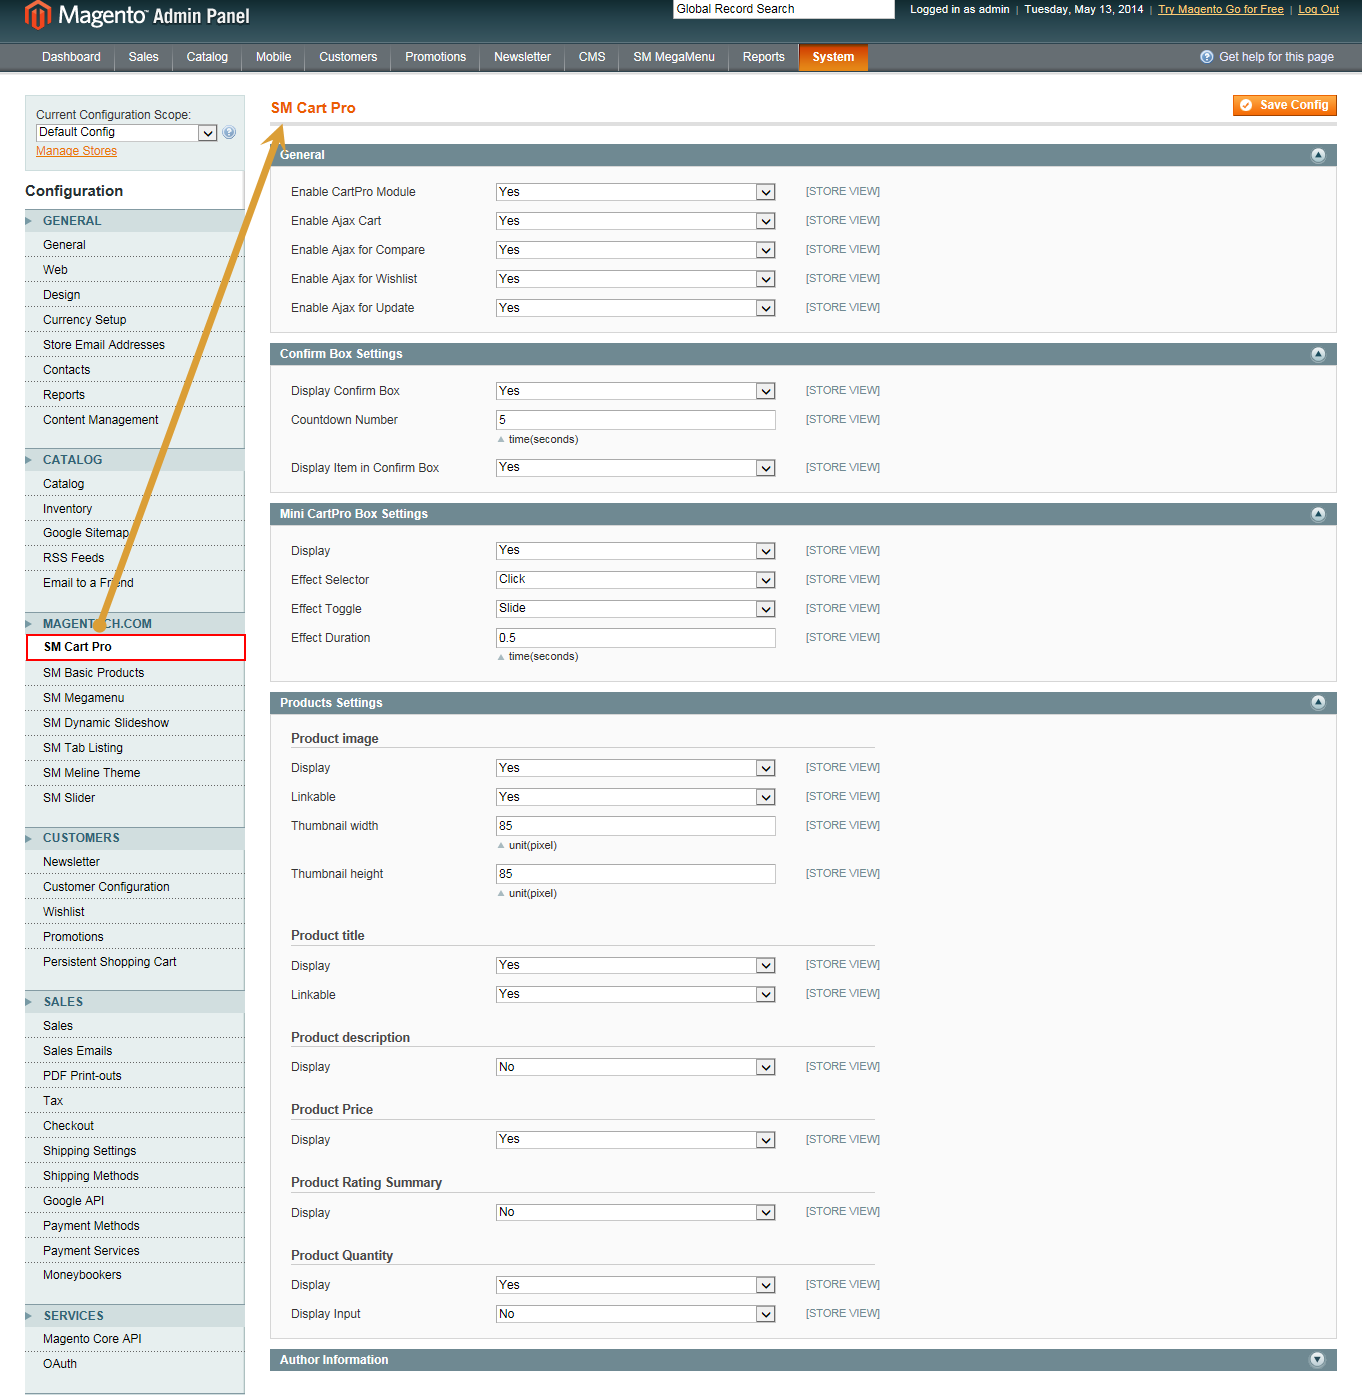1362x1395 pixels.
Task: Collapse the GENERAL sidebar group
Action: click(x=134, y=221)
